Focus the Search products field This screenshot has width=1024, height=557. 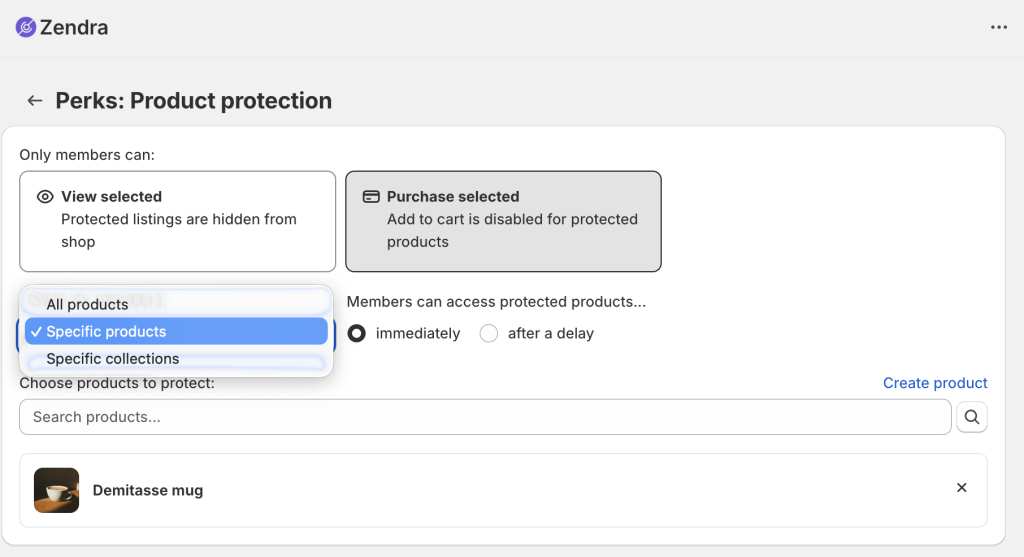coord(485,417)
